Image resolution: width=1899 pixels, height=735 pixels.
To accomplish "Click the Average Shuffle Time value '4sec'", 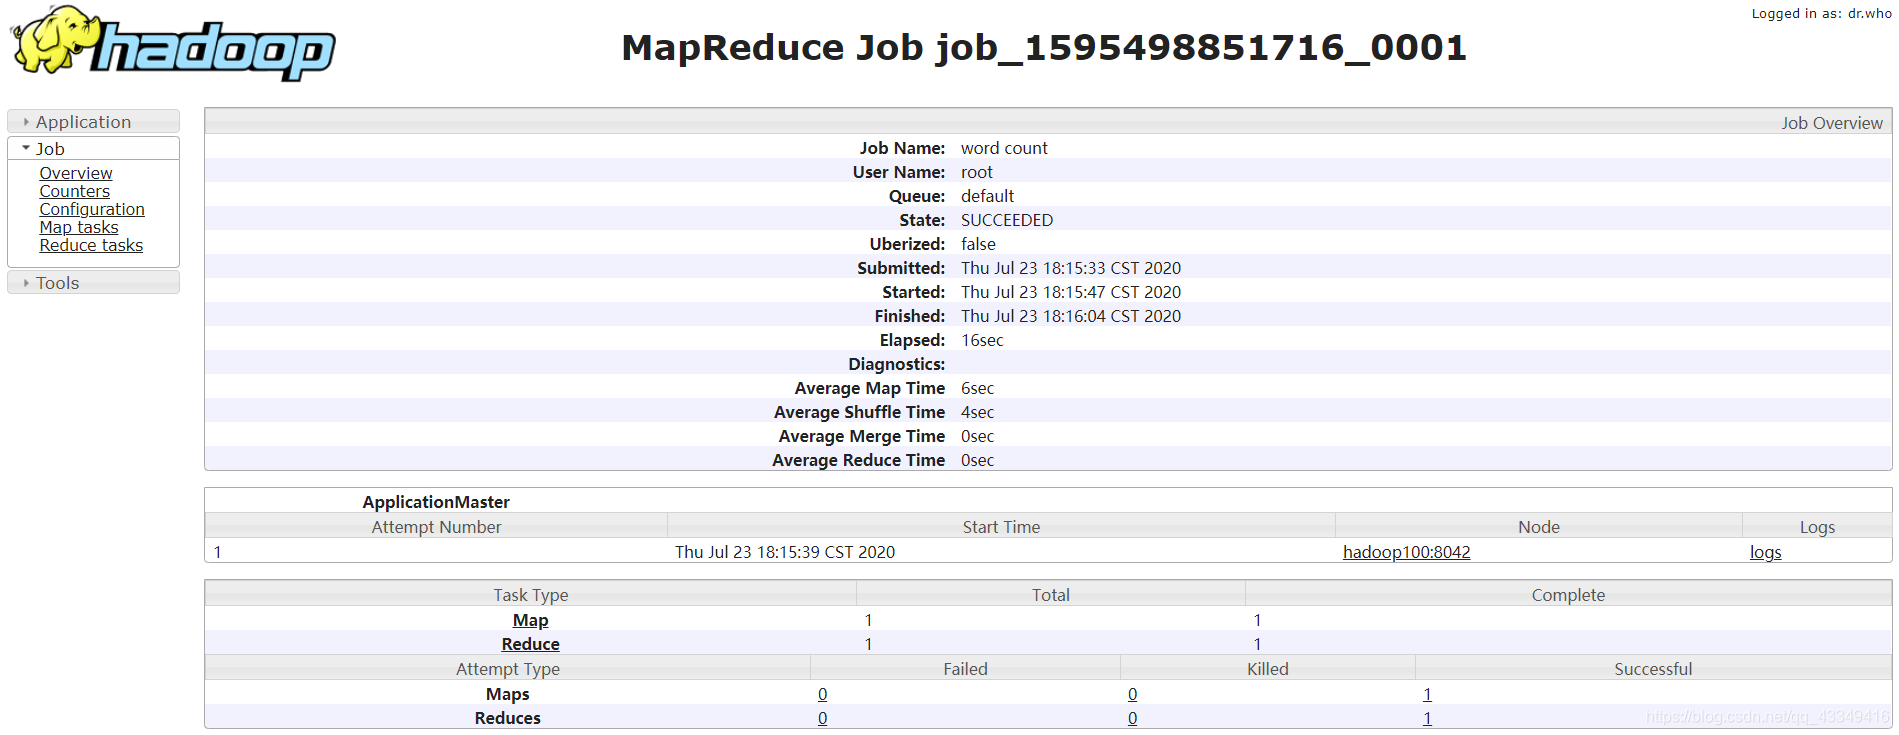I will 977,412.
